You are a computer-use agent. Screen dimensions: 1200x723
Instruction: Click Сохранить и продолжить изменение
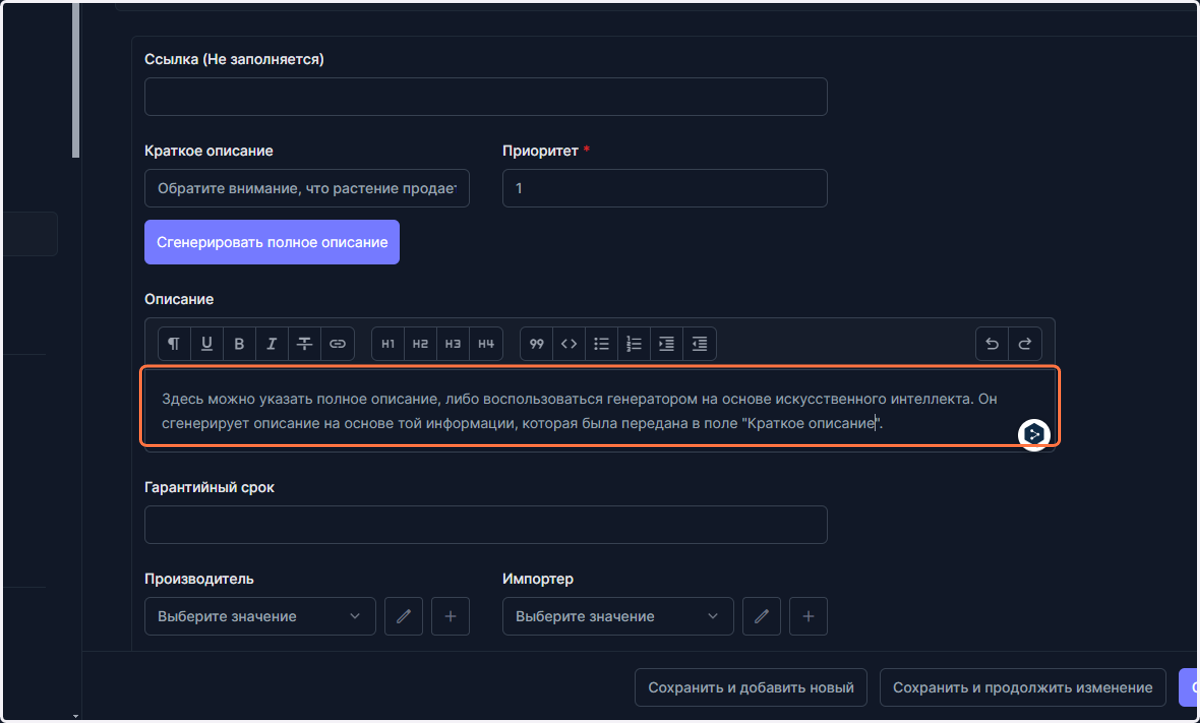pyautogui.click(x=1023, y=688)
